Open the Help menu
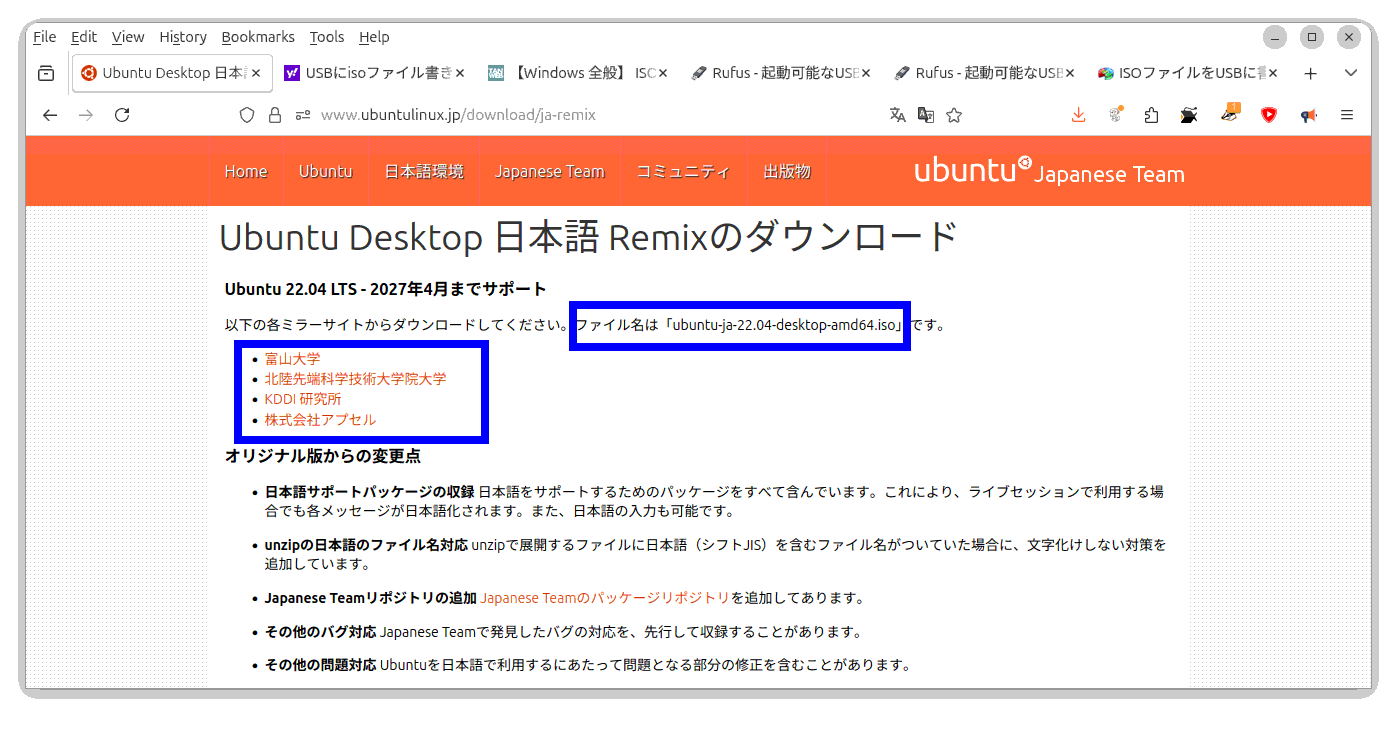The width and height of the screenshot is (1397, 755). (374, 37)
